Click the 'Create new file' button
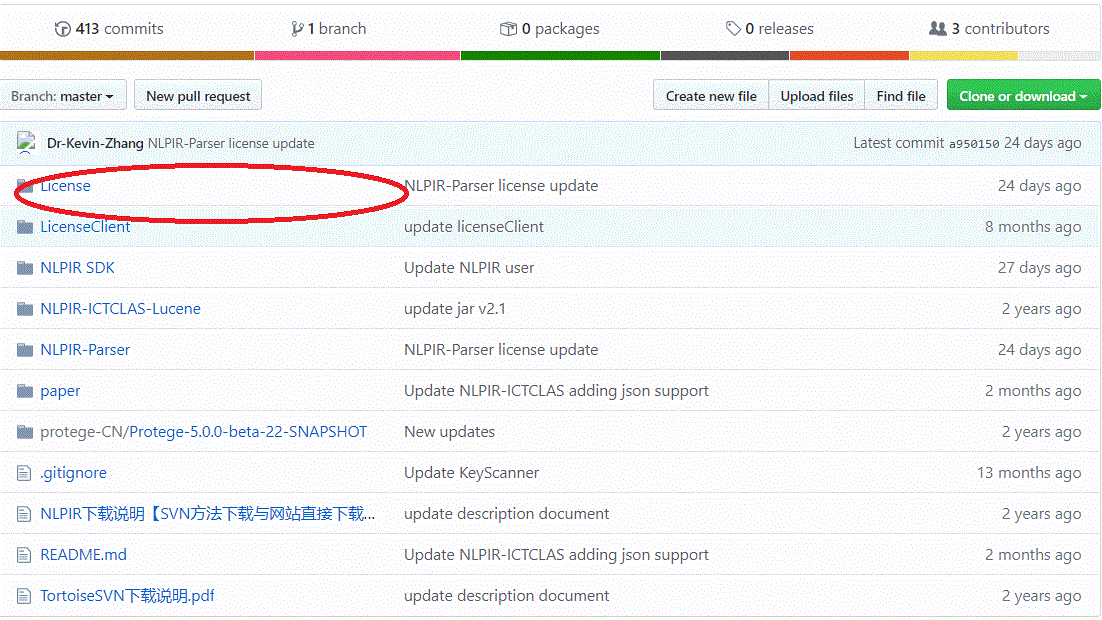The image size is (1102, 620). tap(710, 95)
